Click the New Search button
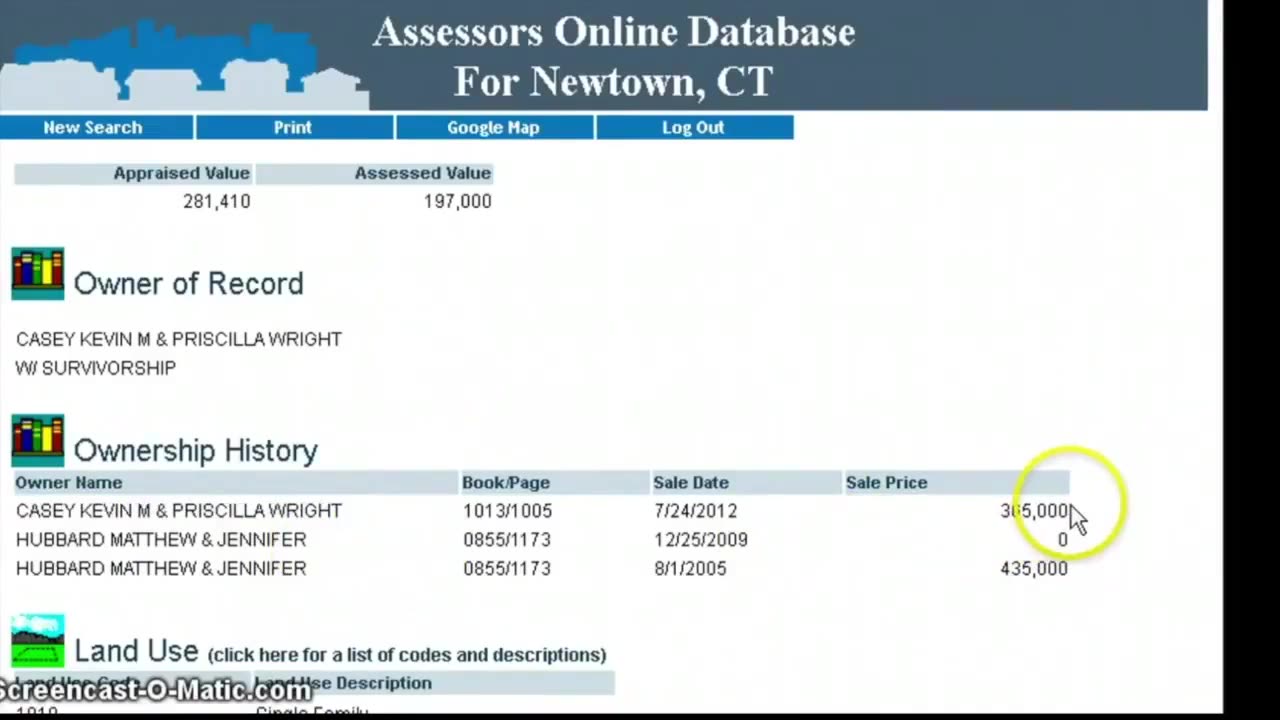Viewport: 1280px width, 720px height. click(x=96, y=127)
